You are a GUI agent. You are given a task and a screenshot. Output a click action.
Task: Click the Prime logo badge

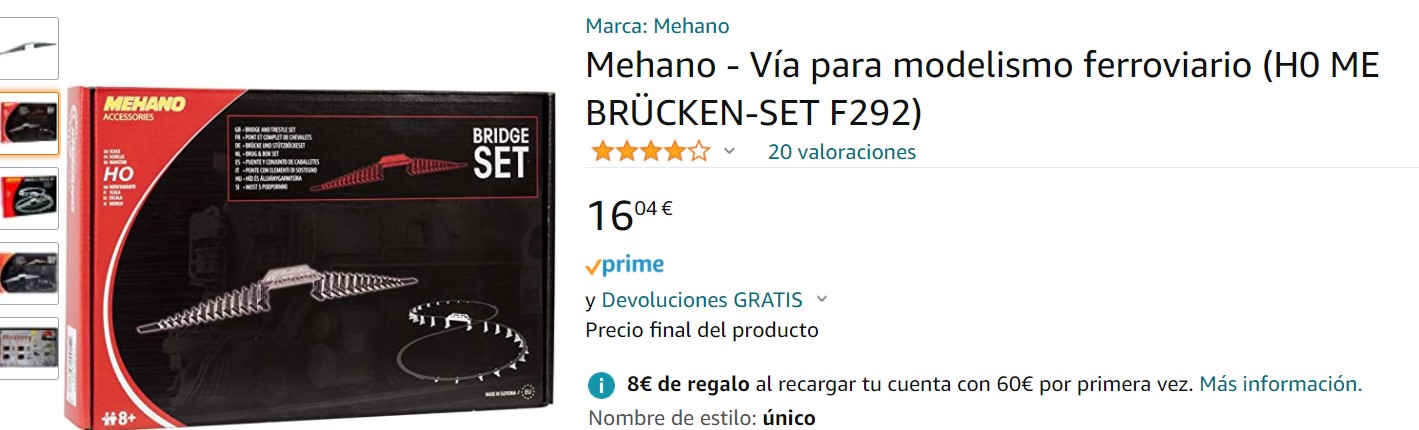(x=625, y=265)
